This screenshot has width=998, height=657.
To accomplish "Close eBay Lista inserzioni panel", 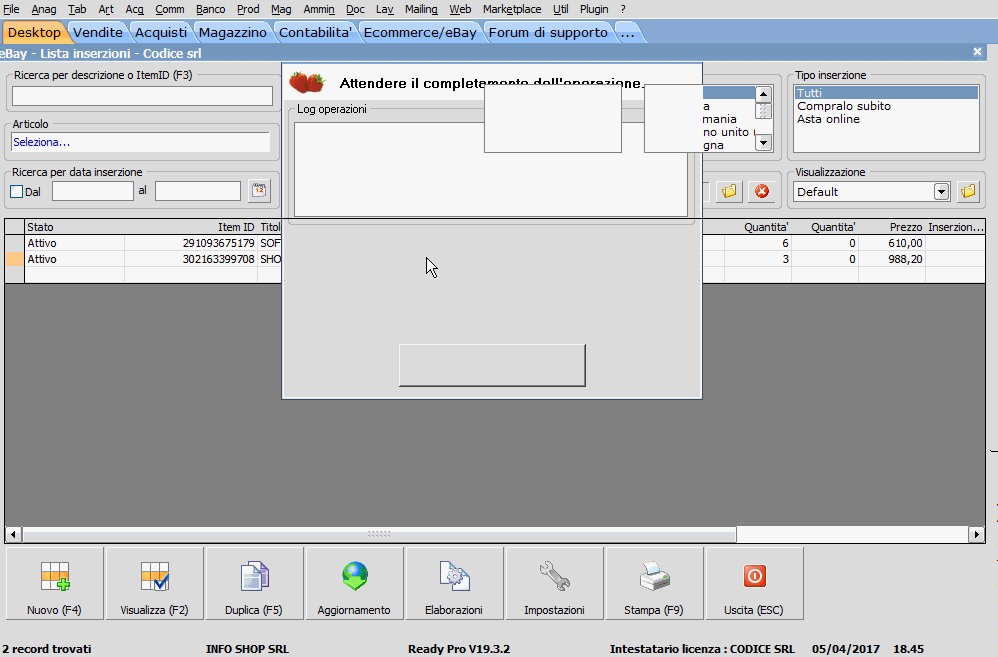I will click(978, 52).
